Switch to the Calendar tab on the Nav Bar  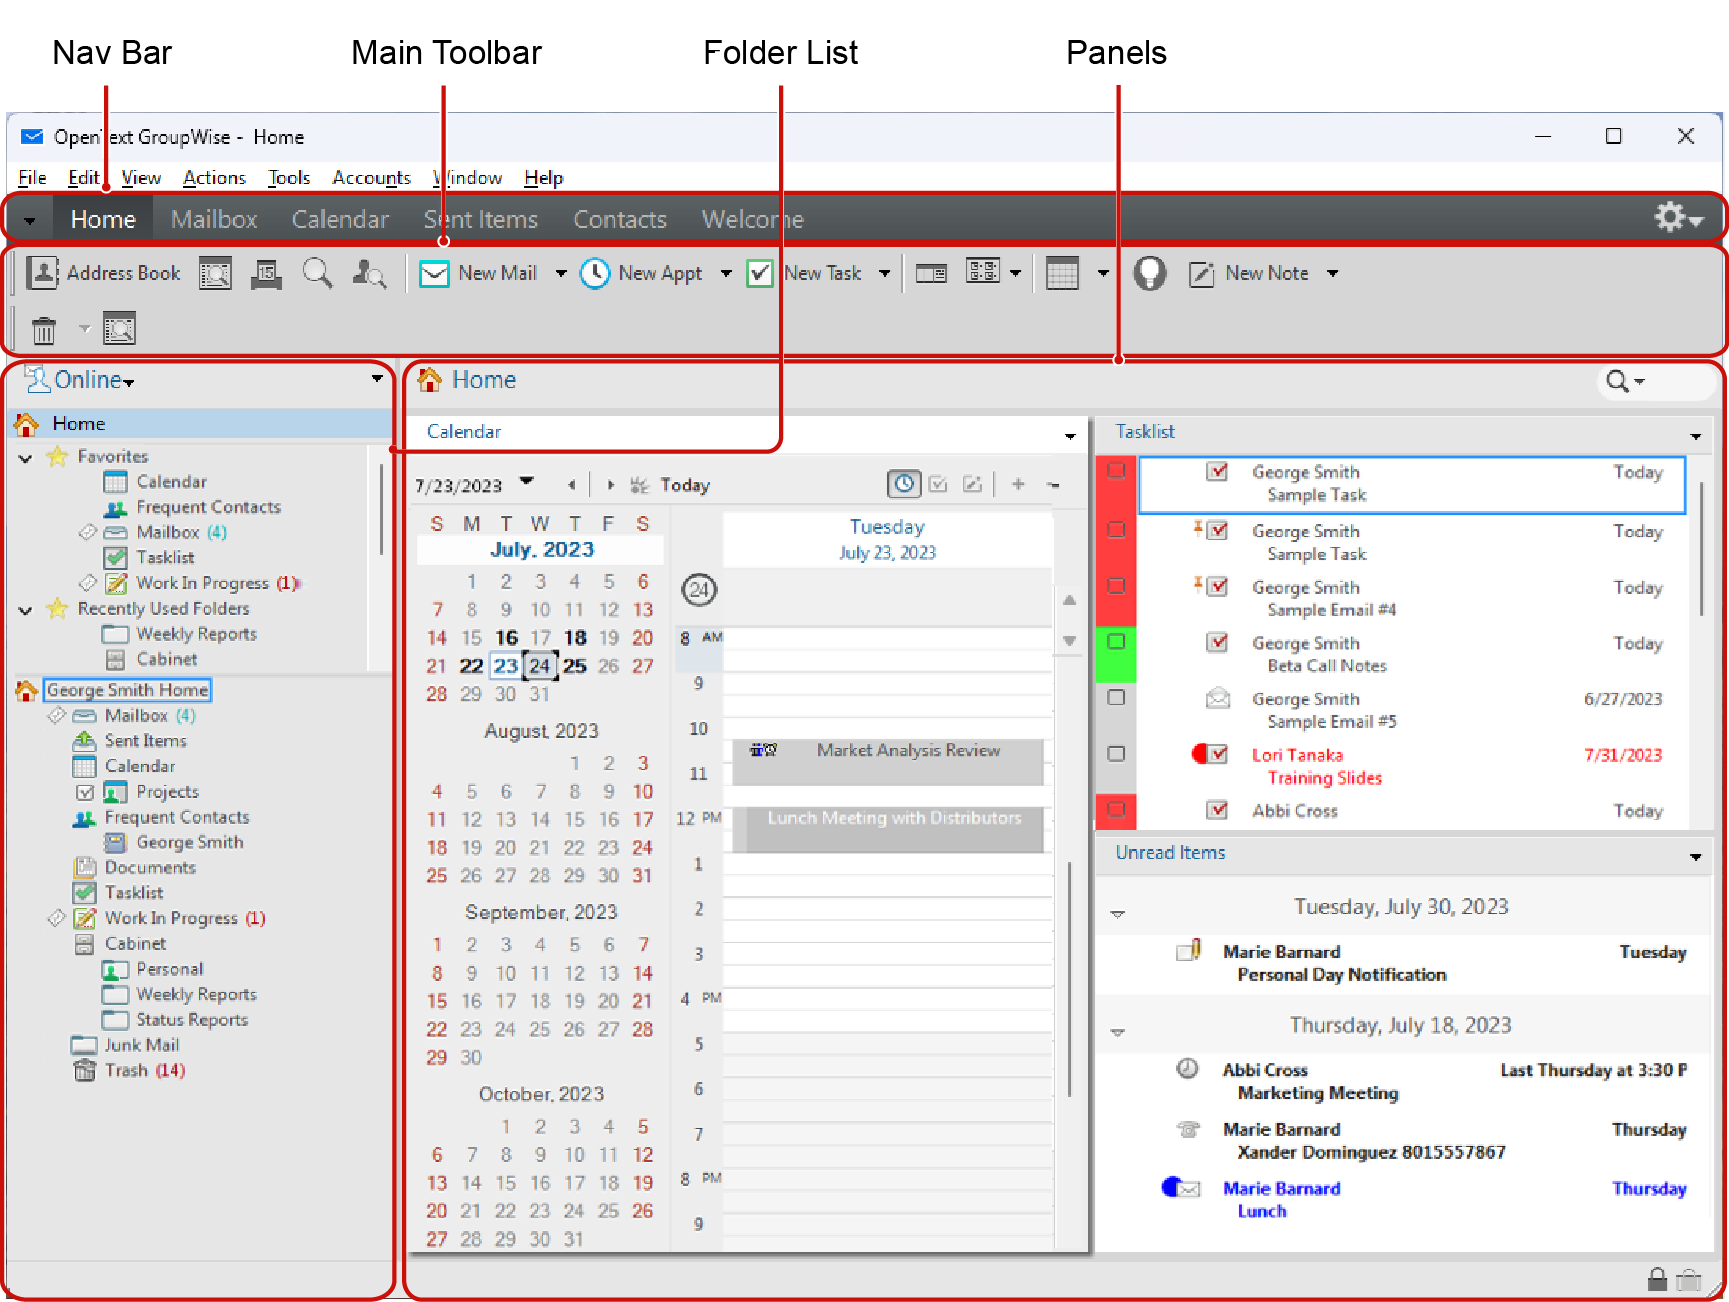pyautogui.click(x=340, y=219)
